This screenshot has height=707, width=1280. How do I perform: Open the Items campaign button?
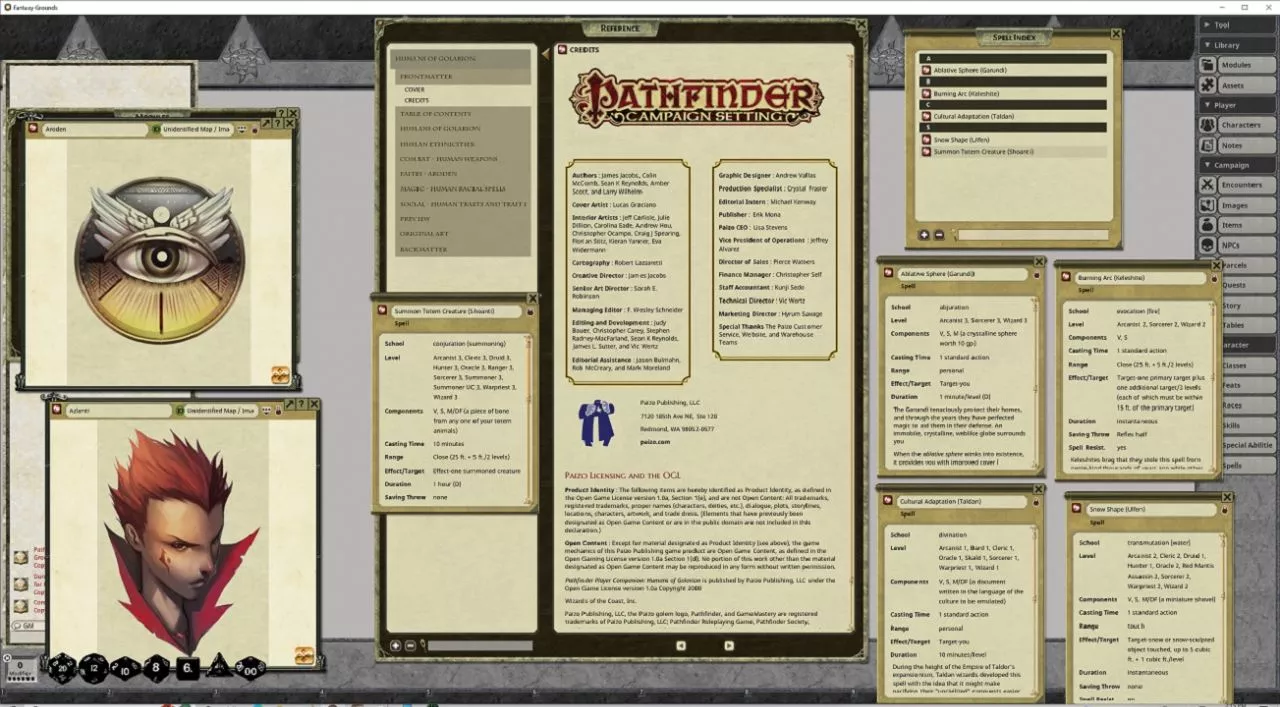[x=1235, y=225]
